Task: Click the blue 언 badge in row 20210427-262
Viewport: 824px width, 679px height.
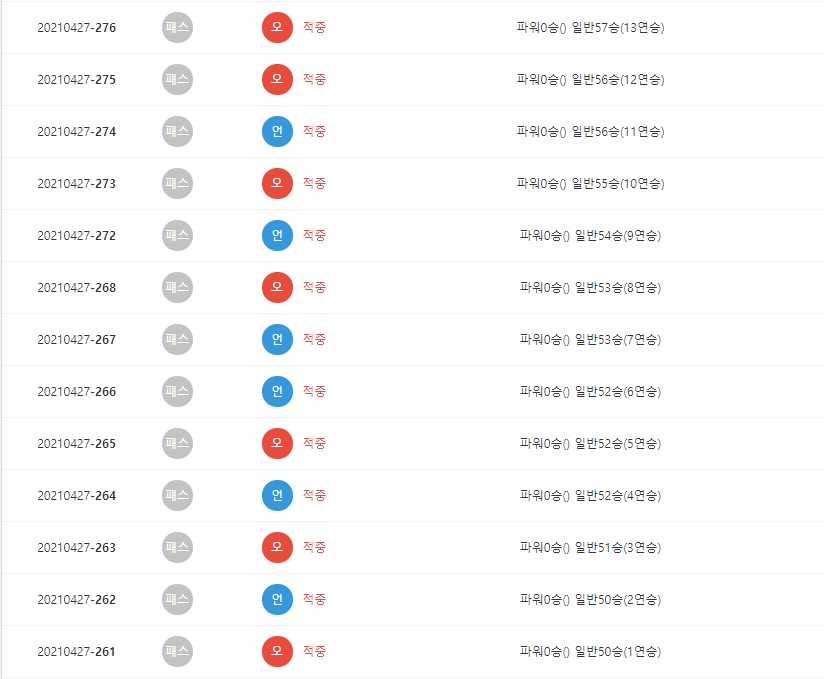Action: coord(277,600)
